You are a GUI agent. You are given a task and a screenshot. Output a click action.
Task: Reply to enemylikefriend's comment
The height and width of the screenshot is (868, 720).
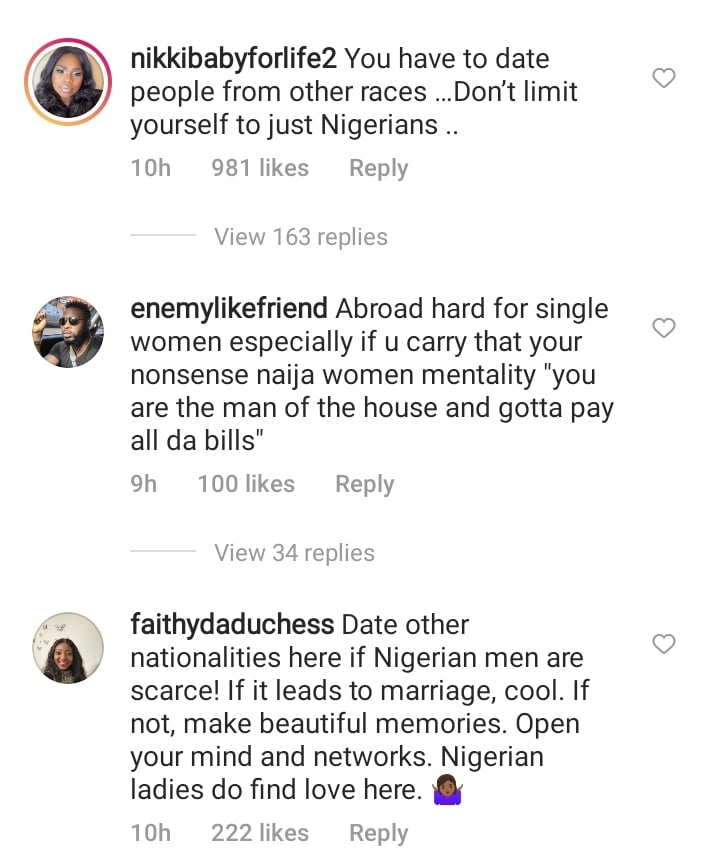click(x=364, y=484)
